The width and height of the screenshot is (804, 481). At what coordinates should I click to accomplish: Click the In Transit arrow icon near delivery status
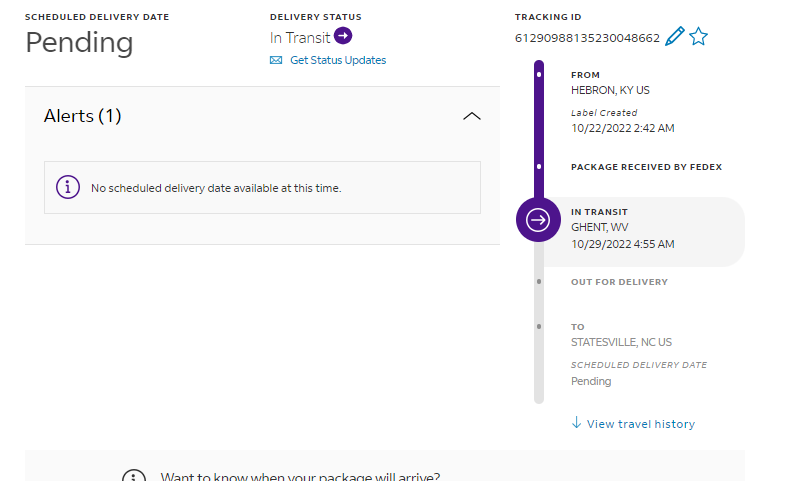[x=343, y=37]
